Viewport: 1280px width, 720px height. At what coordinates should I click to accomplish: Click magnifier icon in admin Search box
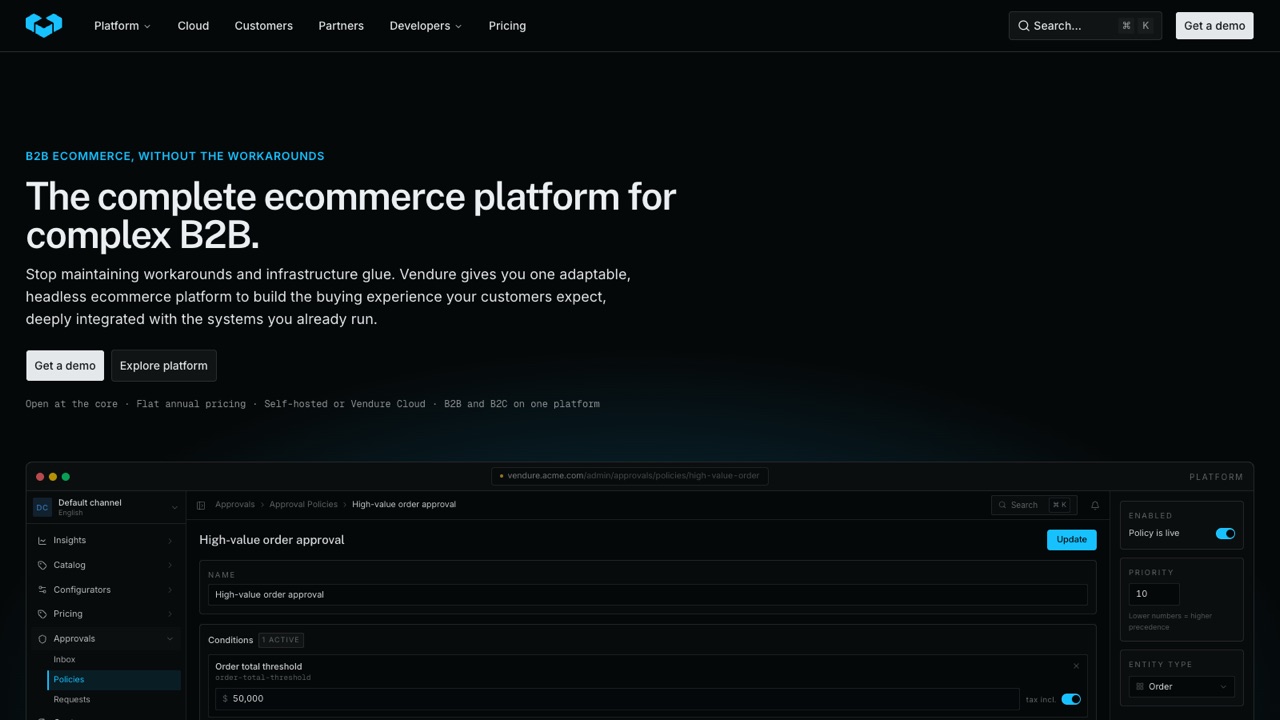tap(1002, 505)
